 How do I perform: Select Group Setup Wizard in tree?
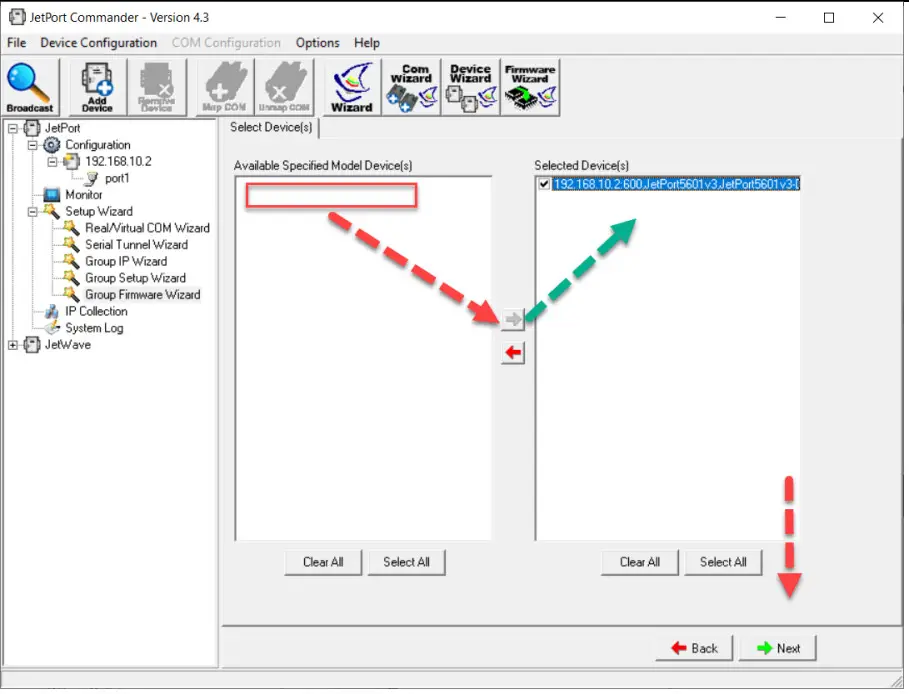coord(135,278)
